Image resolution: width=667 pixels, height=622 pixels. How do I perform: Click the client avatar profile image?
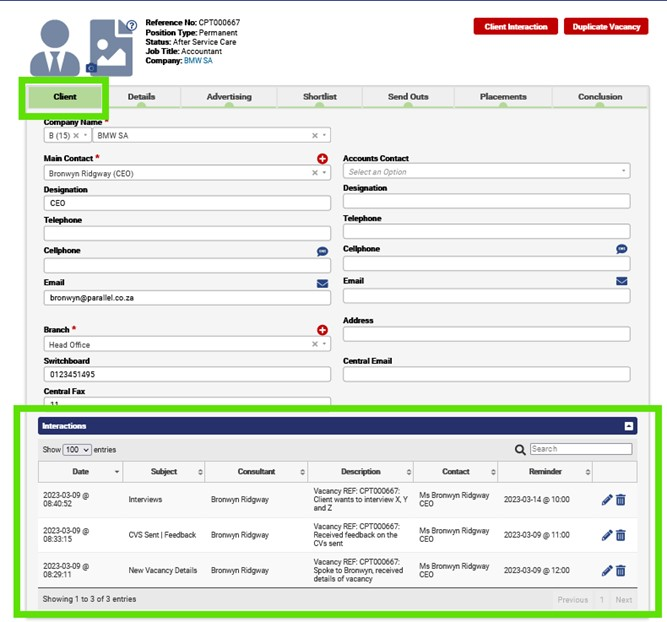tap(54, 48)
